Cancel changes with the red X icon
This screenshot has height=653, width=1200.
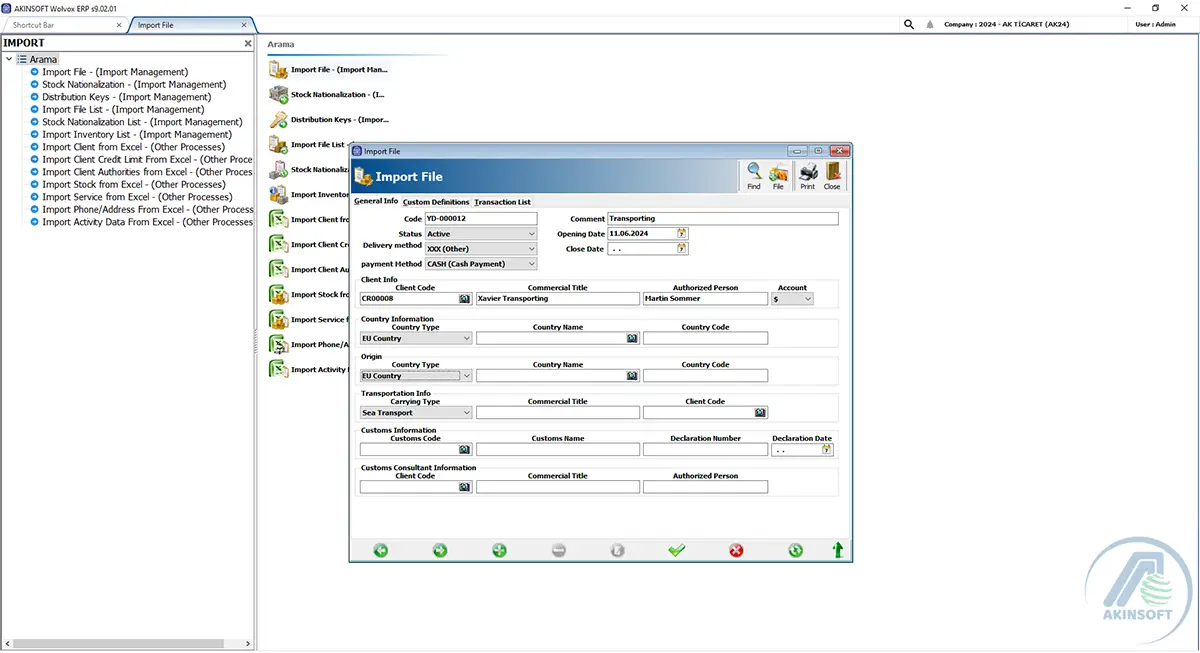click(x=736, y=550)
